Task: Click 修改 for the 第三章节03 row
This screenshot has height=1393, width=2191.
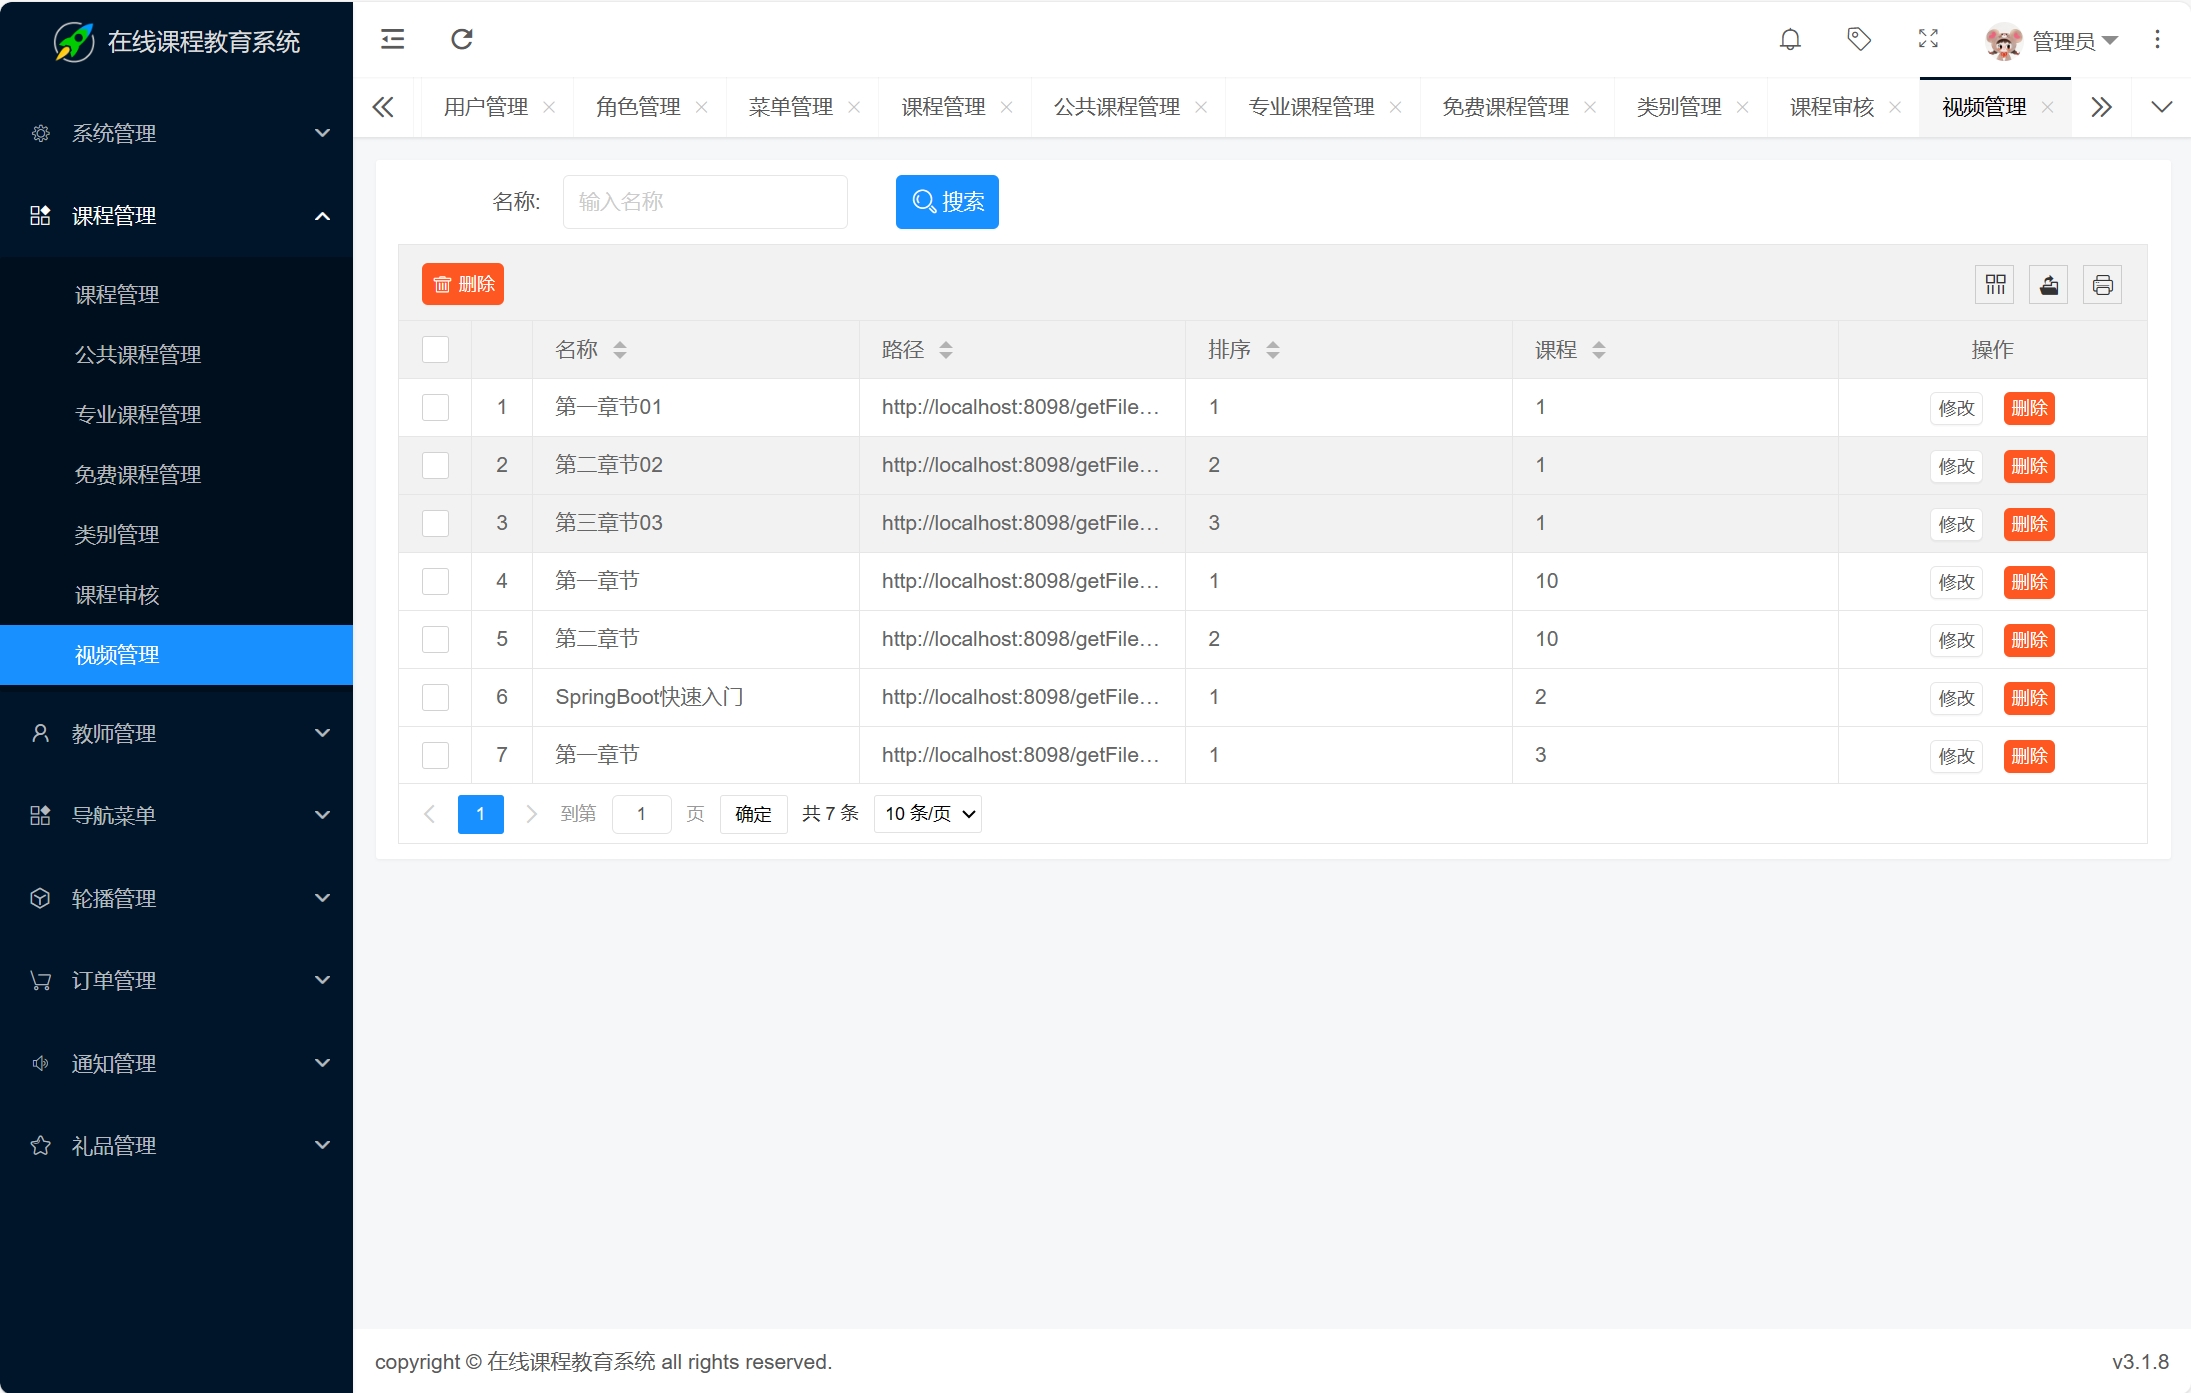Action: click(1955, 524)
